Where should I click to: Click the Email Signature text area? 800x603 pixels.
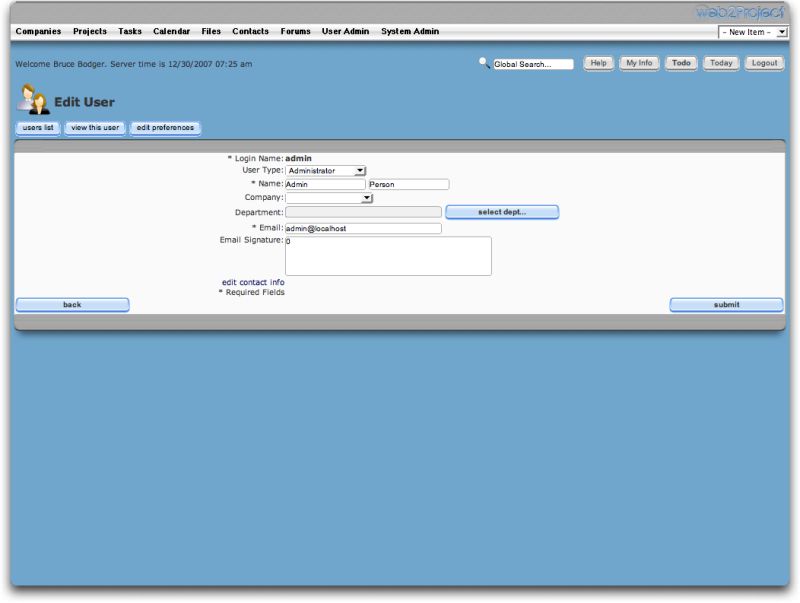[388, 256]
